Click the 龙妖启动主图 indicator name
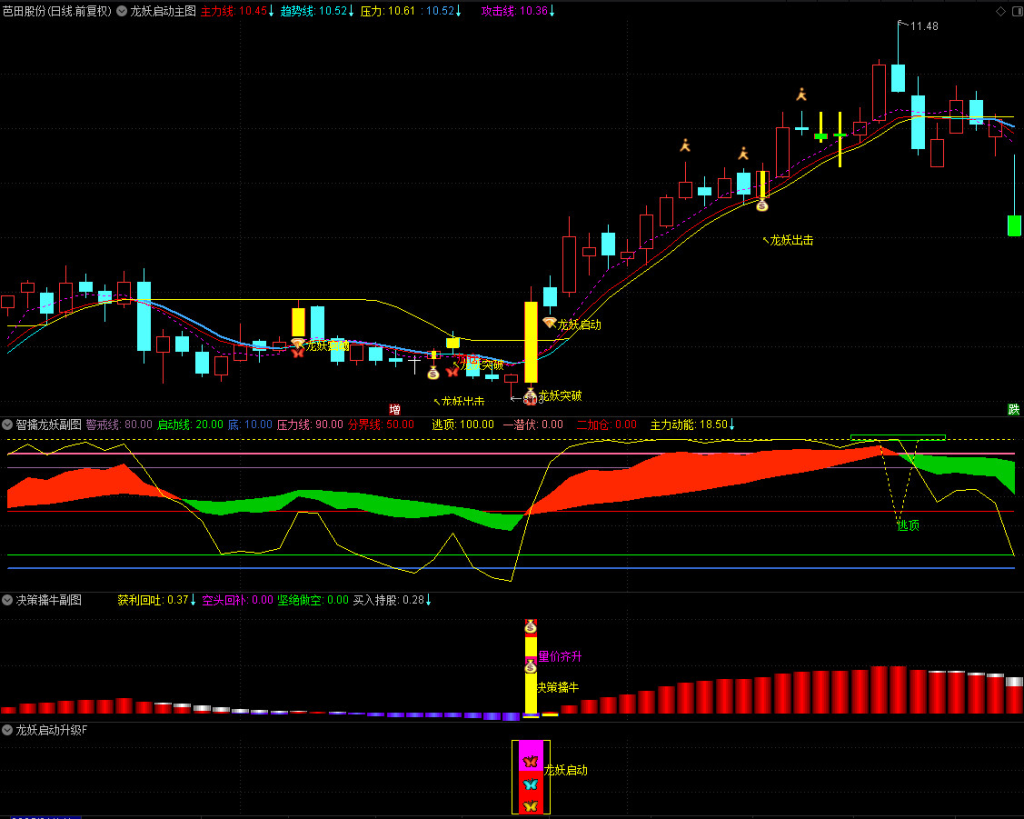 pyautogui.click(x=163, y=11)
